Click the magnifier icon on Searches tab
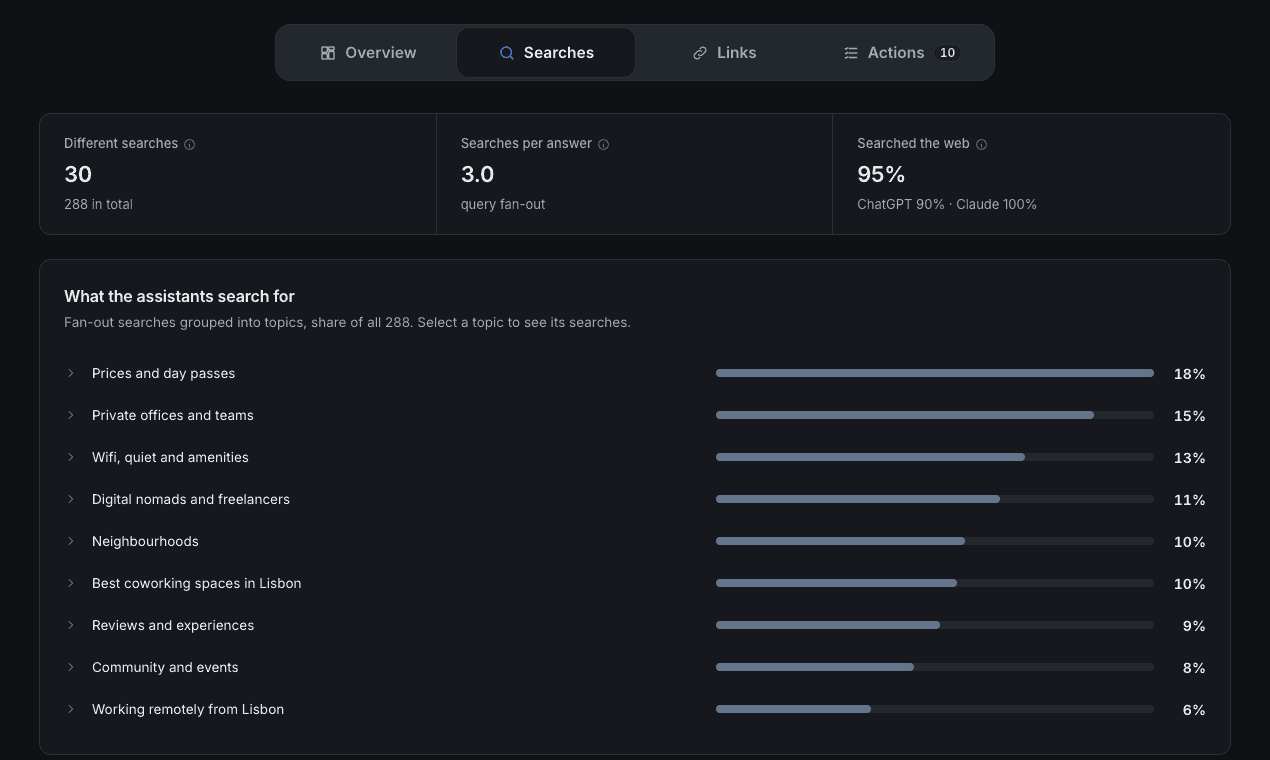The width and height of the screenshot is (1270, 760). pyautogui.click(x=507, y=53)
